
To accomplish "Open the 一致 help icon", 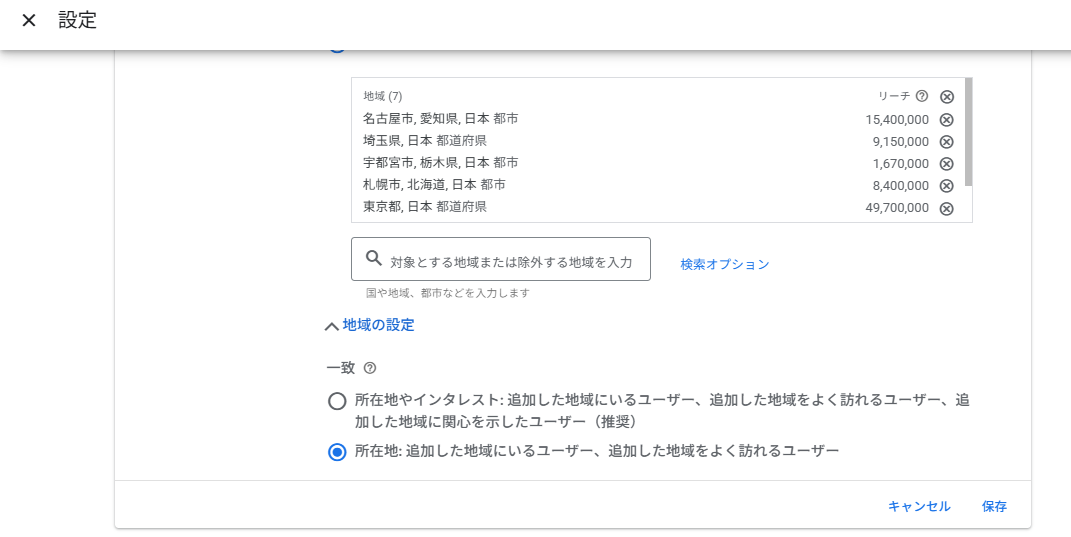I will coord(370,368).
